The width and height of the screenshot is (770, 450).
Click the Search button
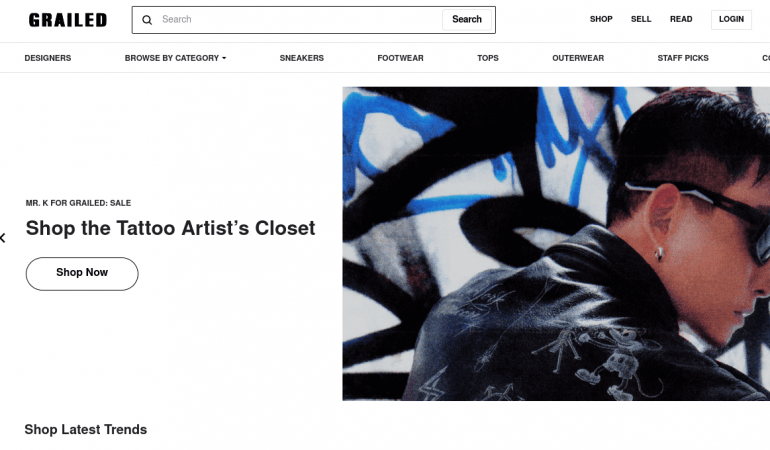pos(467,20)
